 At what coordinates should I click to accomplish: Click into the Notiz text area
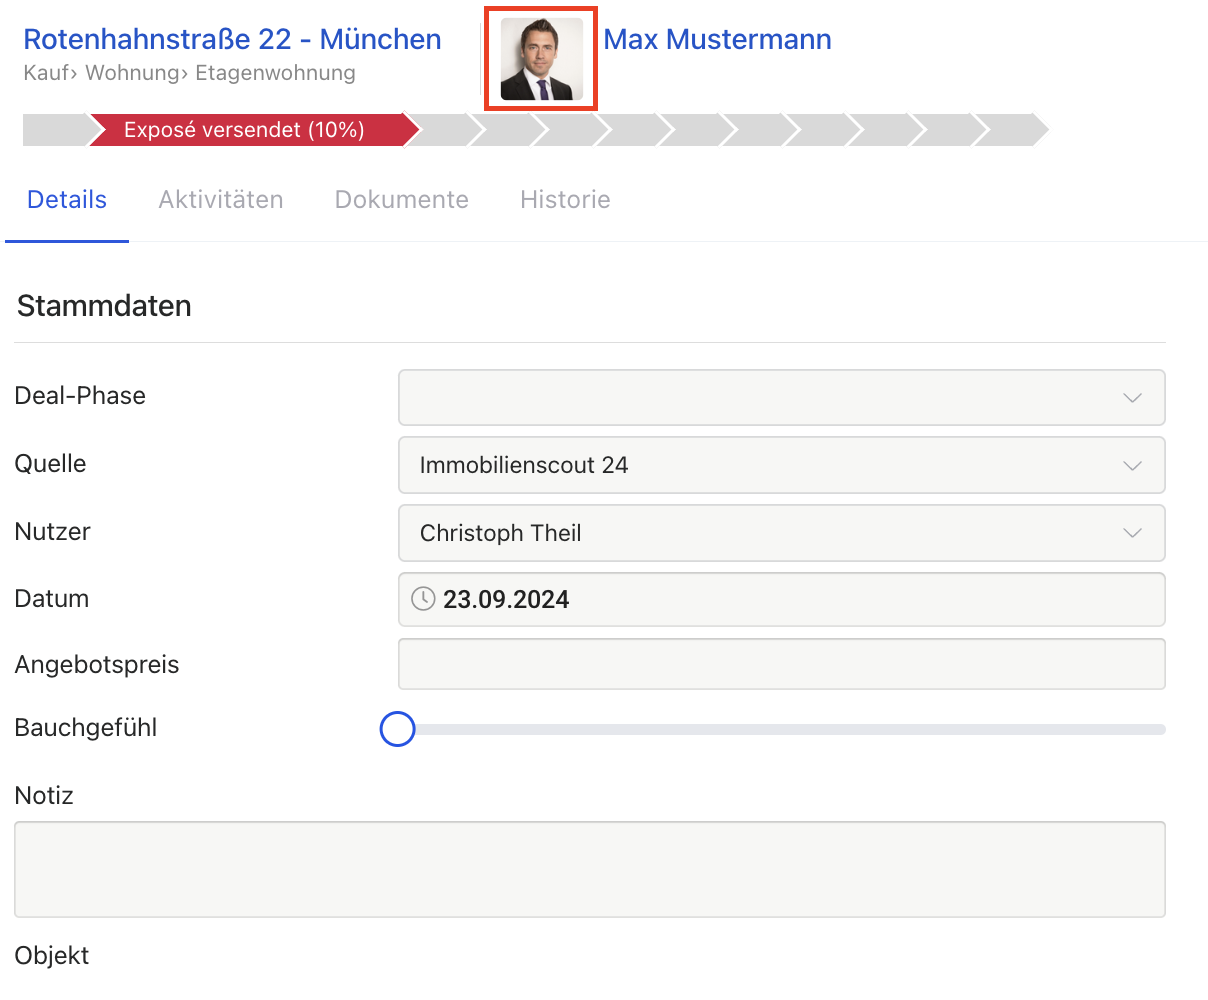589,869
